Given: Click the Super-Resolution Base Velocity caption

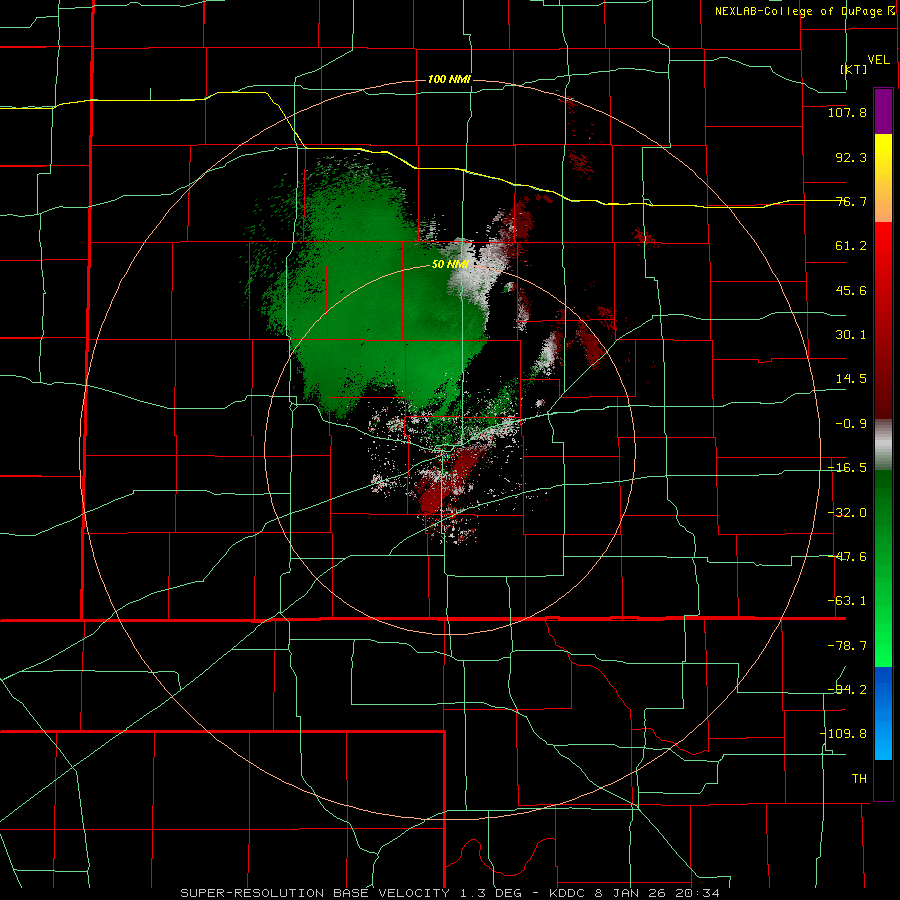Looking at the screenshot, I should click(x=450, y=893).
